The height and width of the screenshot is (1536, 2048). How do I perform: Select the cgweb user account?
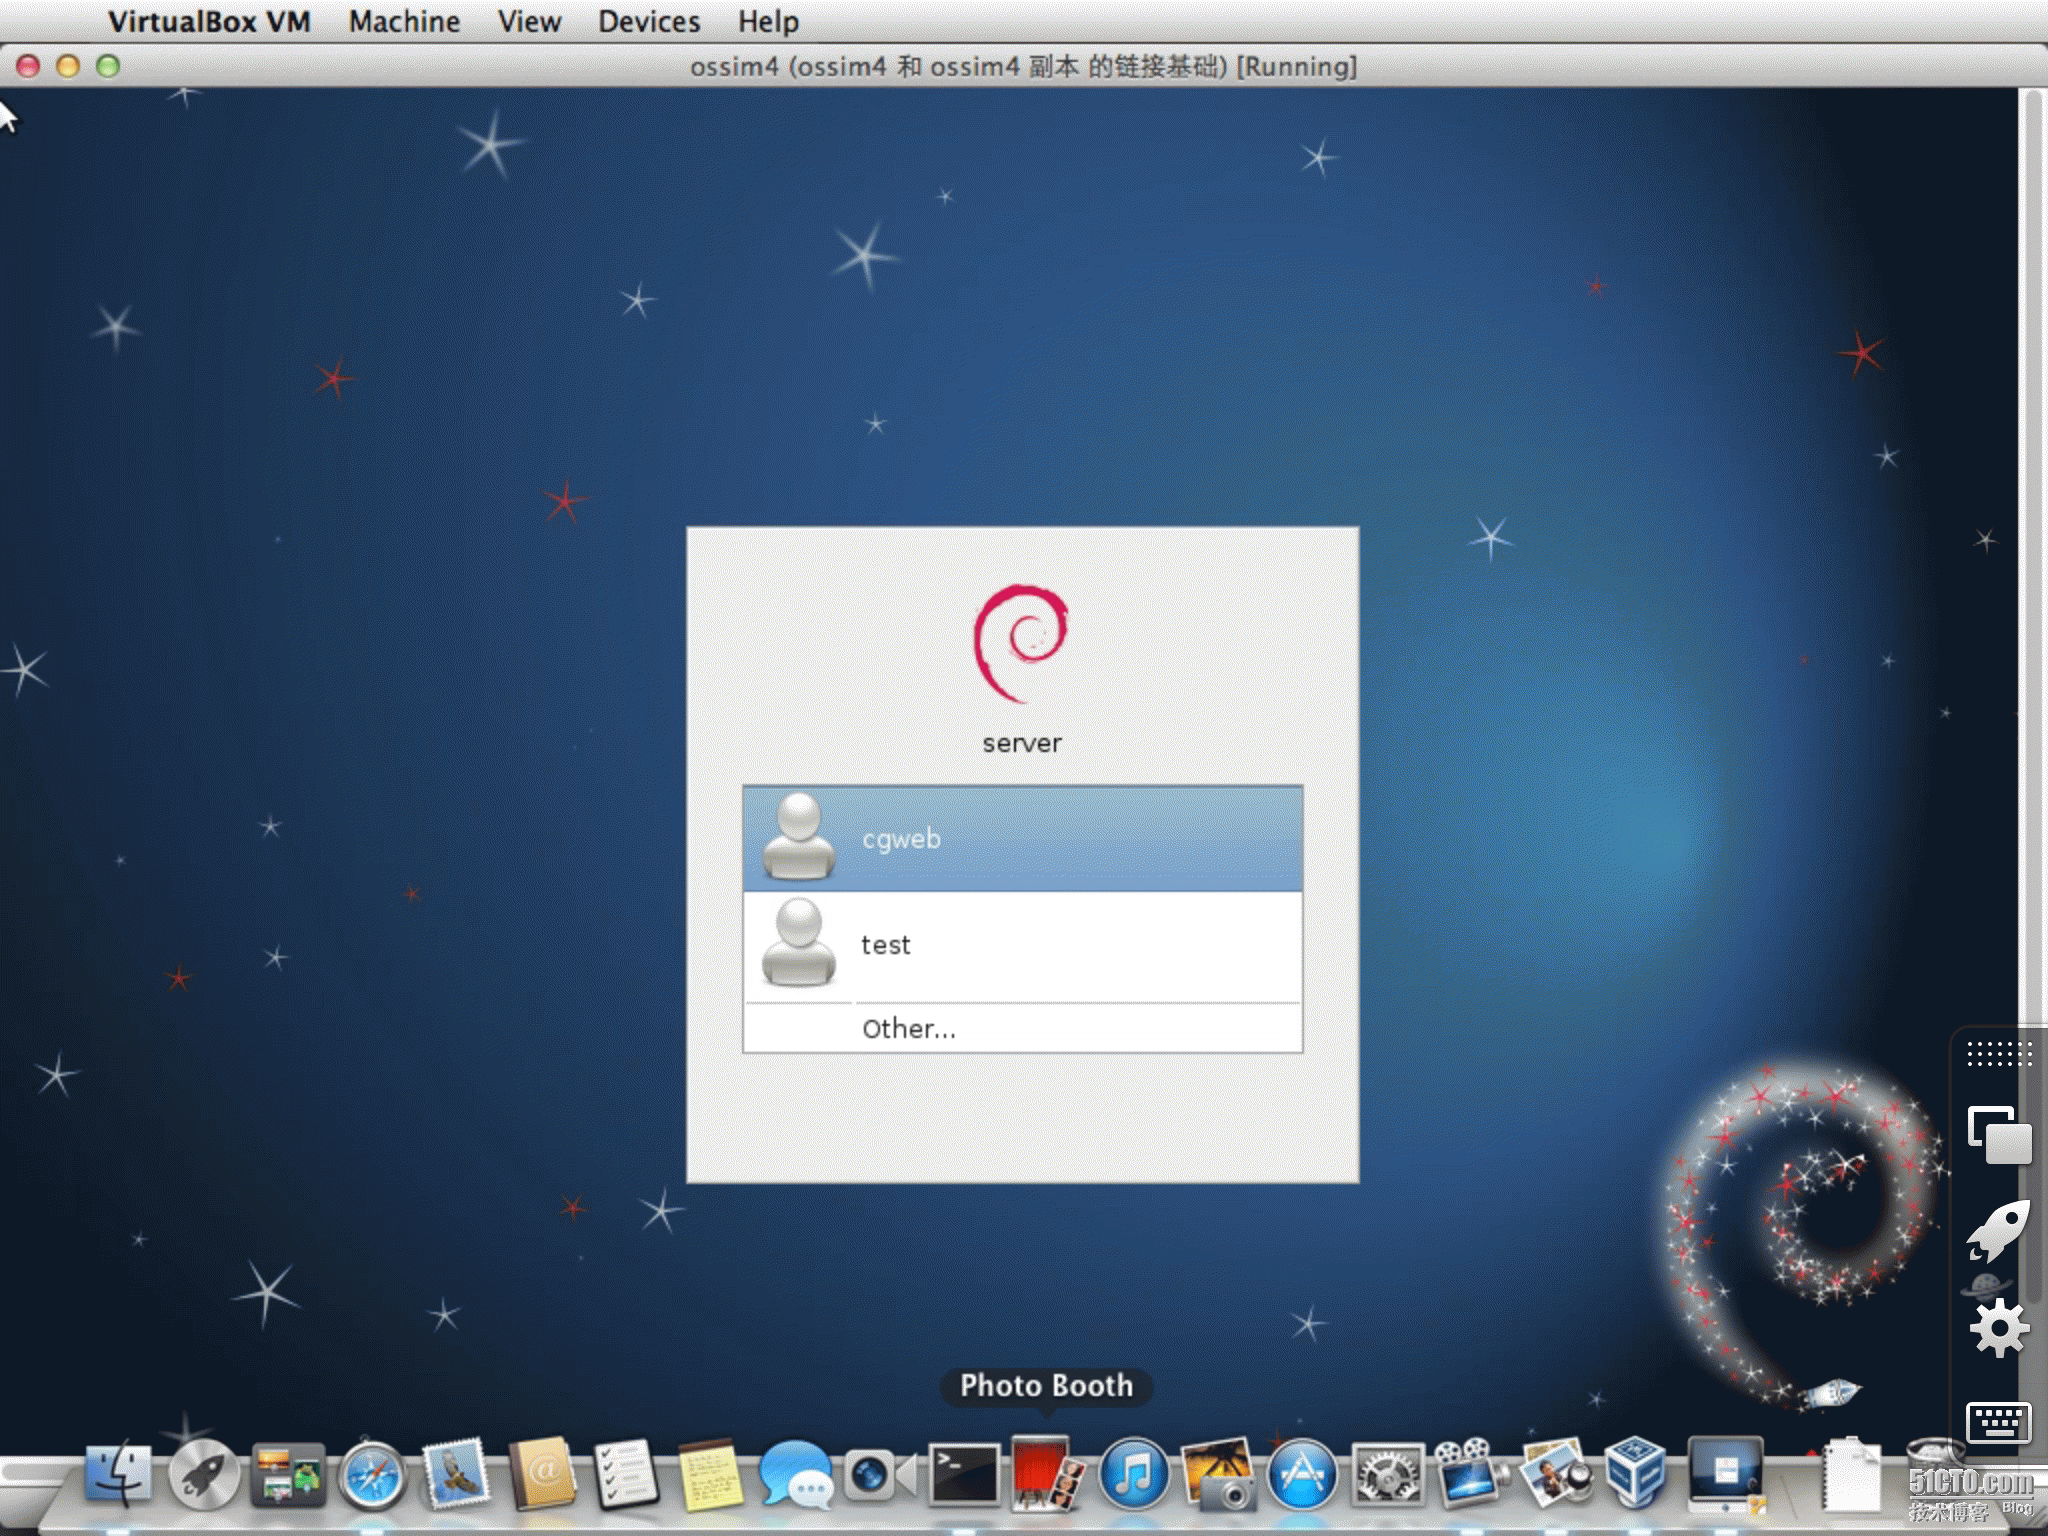pos(1022,838)
